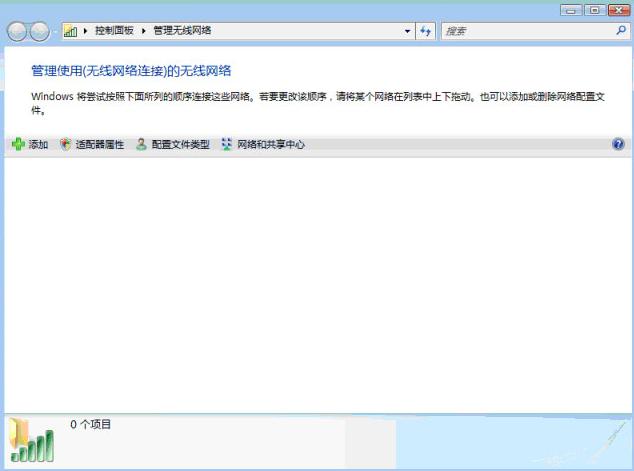Open the address bar history dropdown
The image size is (634, 471).
click(407, 31)
